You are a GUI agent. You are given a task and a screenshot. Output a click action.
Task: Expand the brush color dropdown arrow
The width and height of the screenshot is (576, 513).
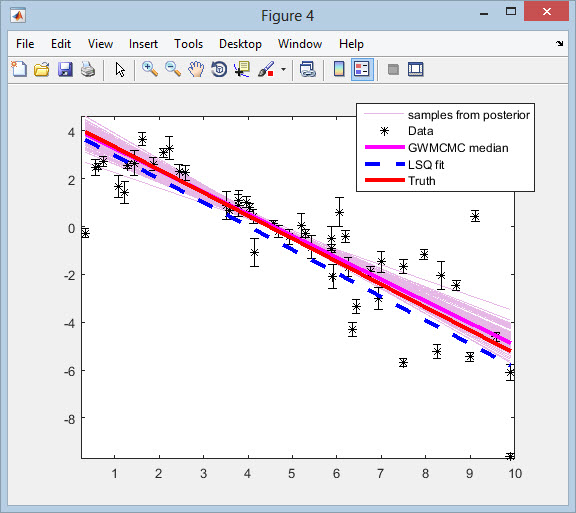tap(283, 69)
